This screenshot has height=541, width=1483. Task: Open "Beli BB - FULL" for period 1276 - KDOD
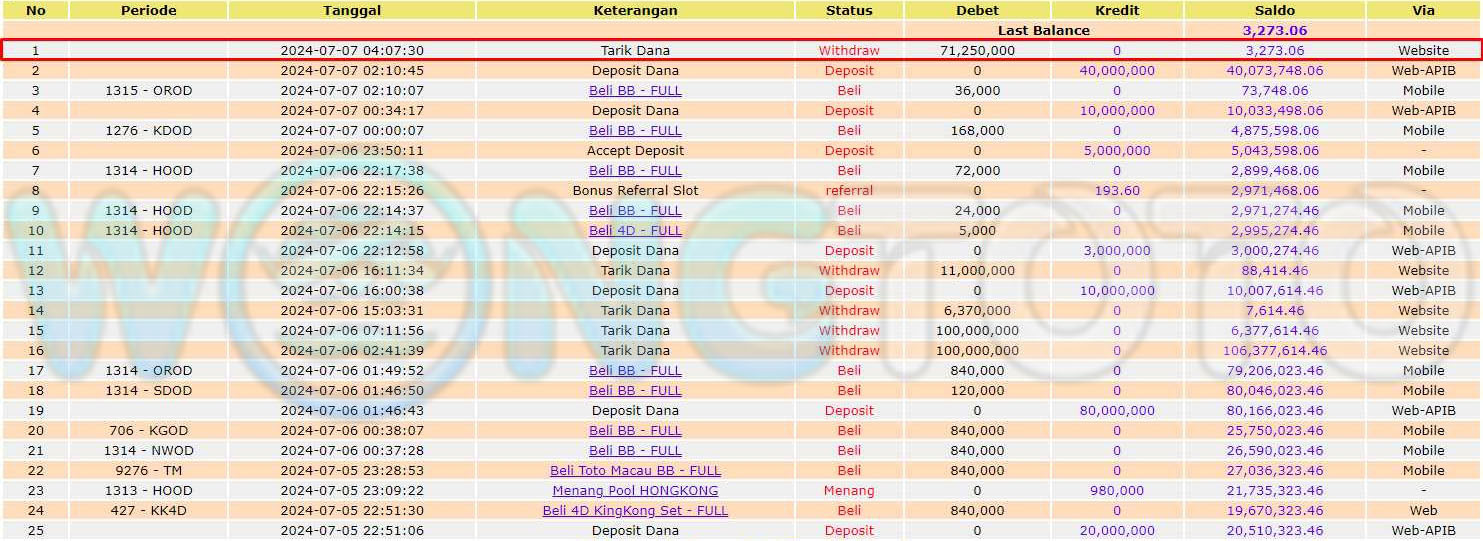(x=635, y=131)
